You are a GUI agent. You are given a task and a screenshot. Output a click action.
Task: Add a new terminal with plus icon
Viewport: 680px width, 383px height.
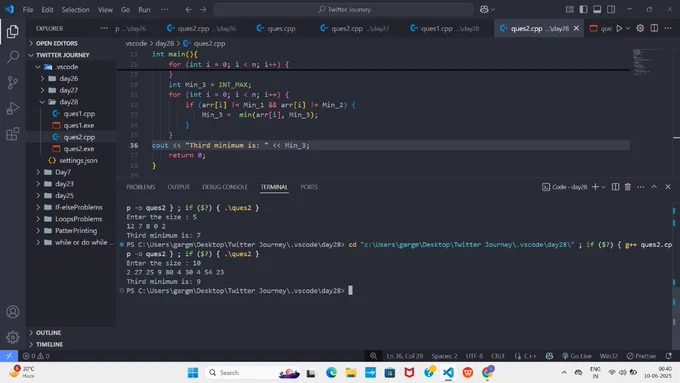(x=595, y=187)
